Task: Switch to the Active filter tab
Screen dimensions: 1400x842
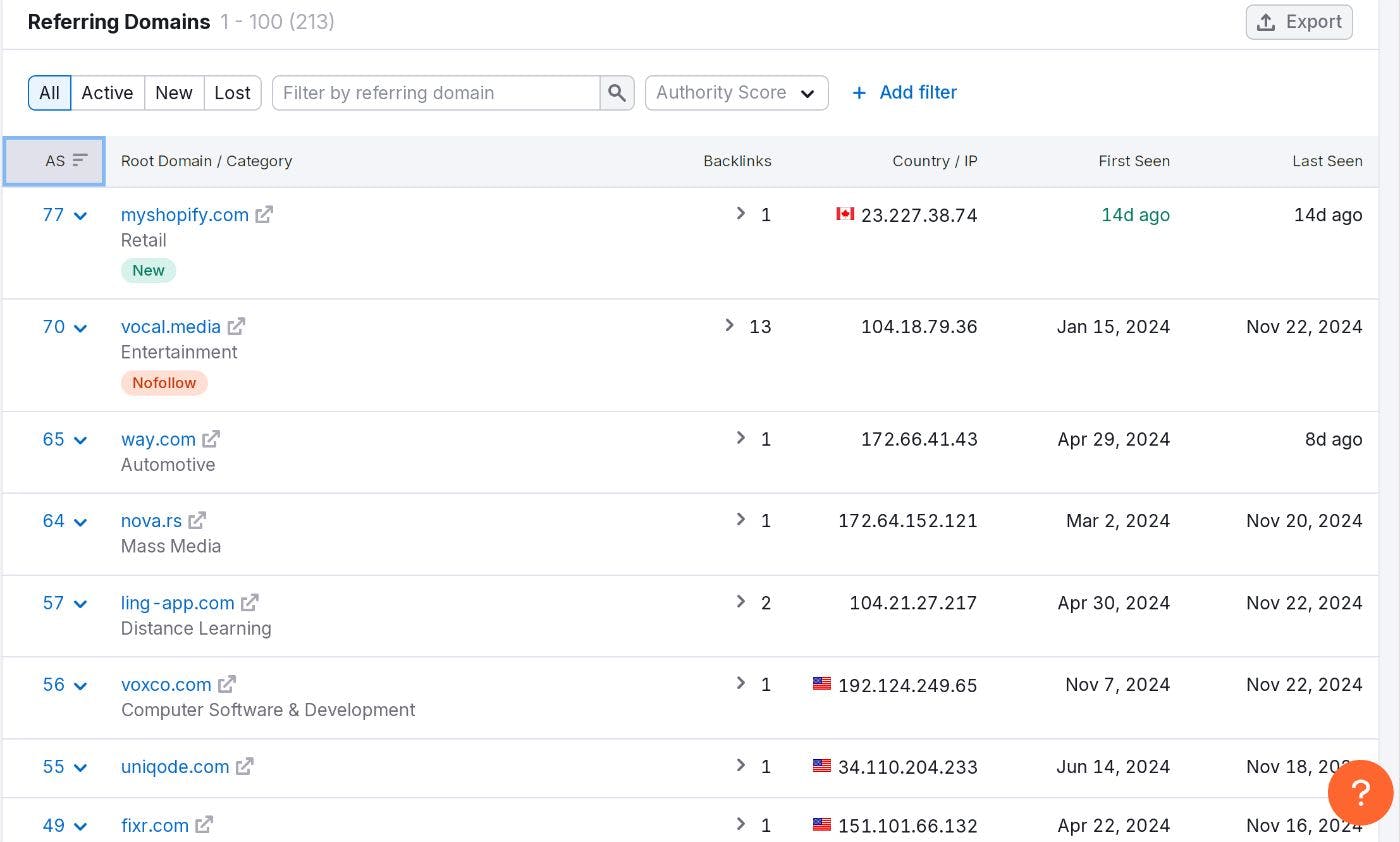Action: click(x=107, y=93)
